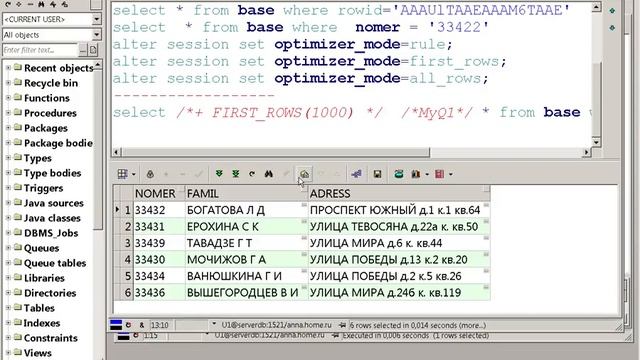Viewport: 640px width, 360px height.
Task: Click the post changes checkmark icon
Action: [199, 174]
